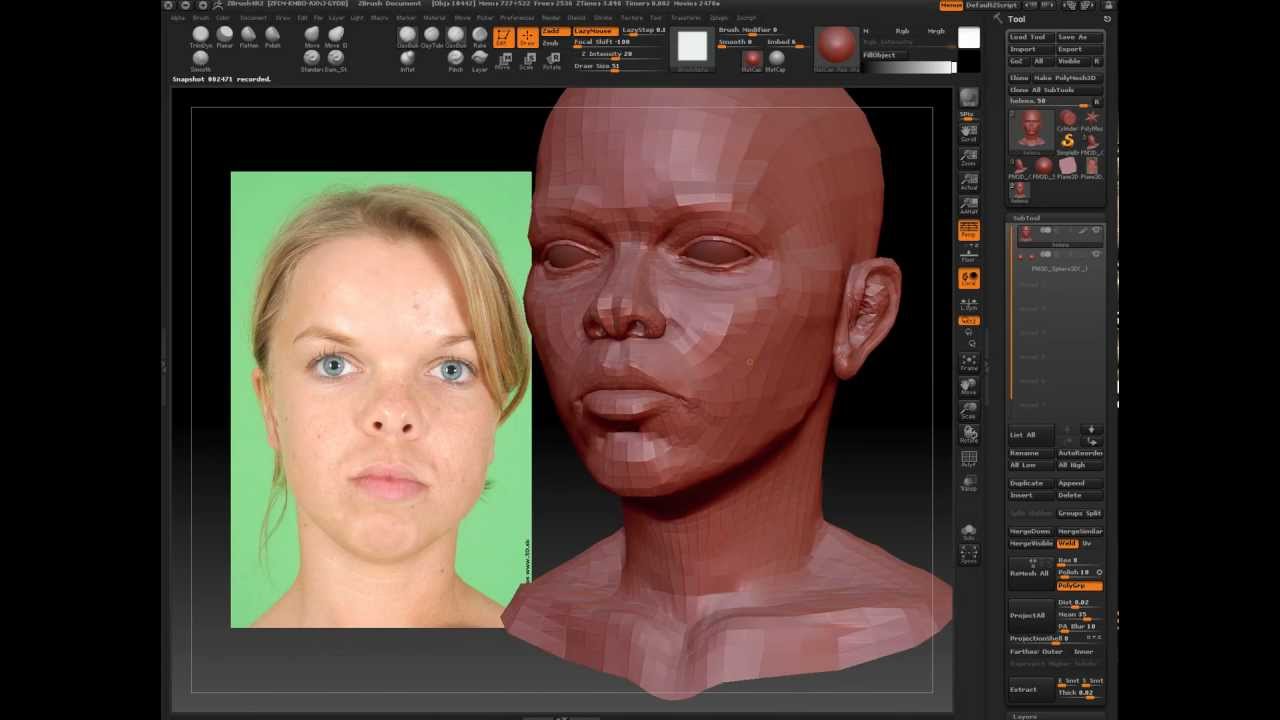
Task: Open the large MatCap material picker
Action: (836, 47)
